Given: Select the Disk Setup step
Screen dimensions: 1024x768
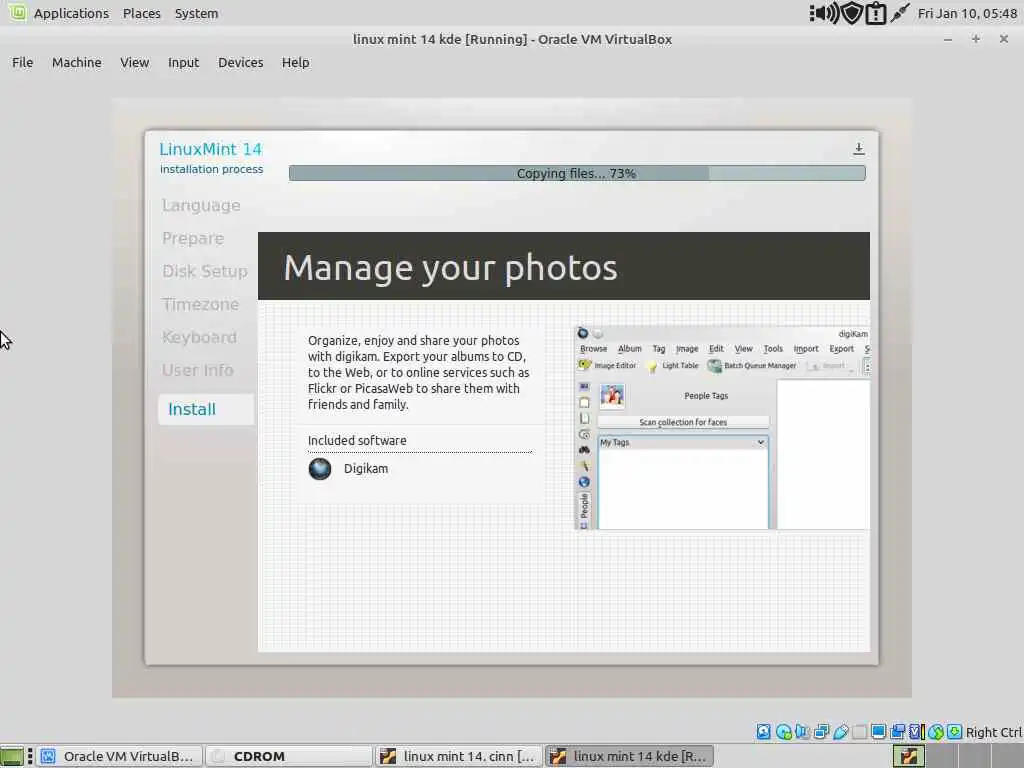Looking at the screenshot, I should 205,271.
